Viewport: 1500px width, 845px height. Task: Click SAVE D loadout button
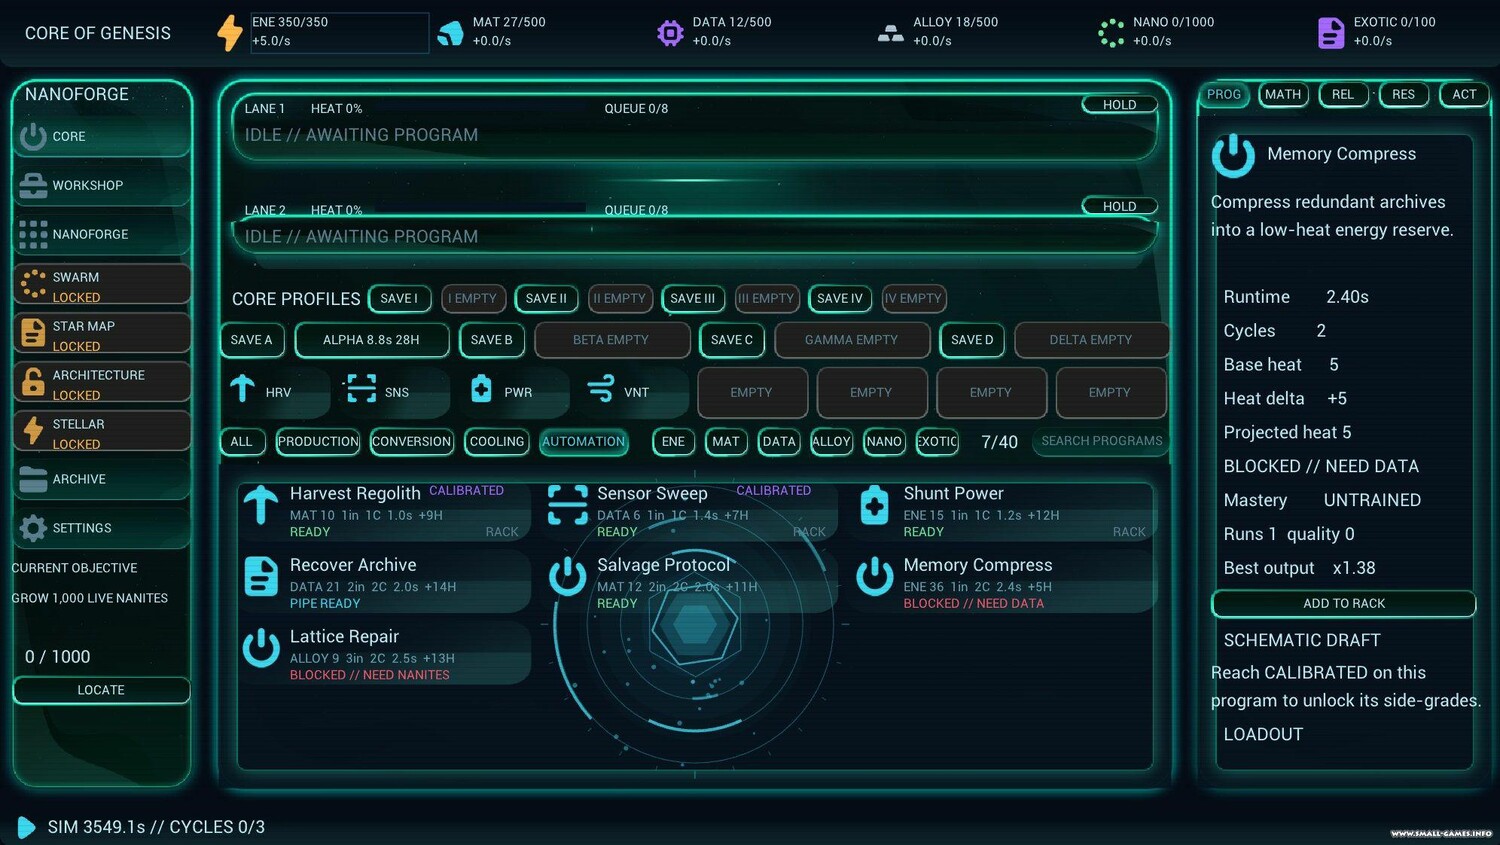point(972,340)
